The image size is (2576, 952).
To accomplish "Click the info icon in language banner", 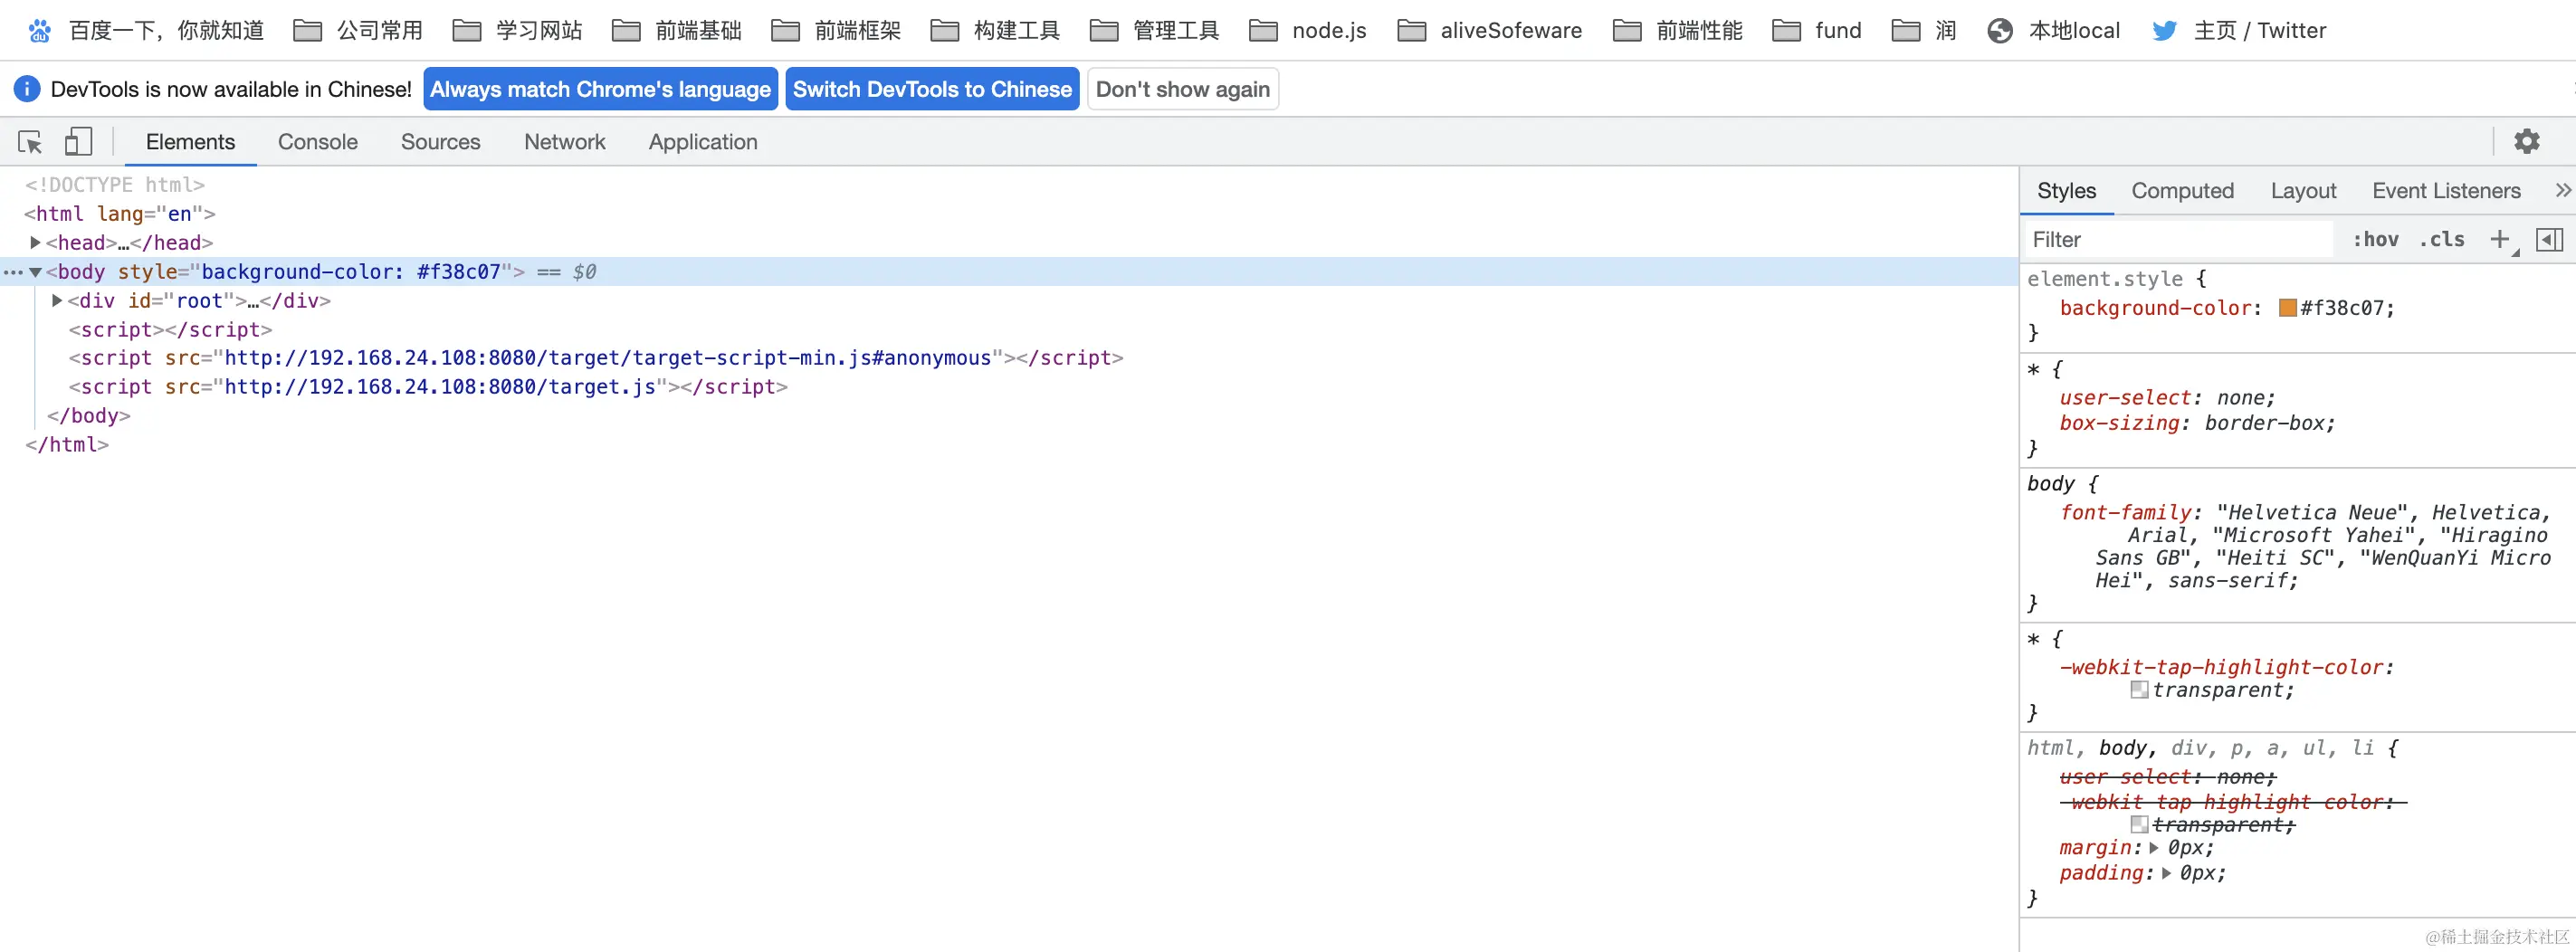I will pyautogui.click(x=27, y=89).
